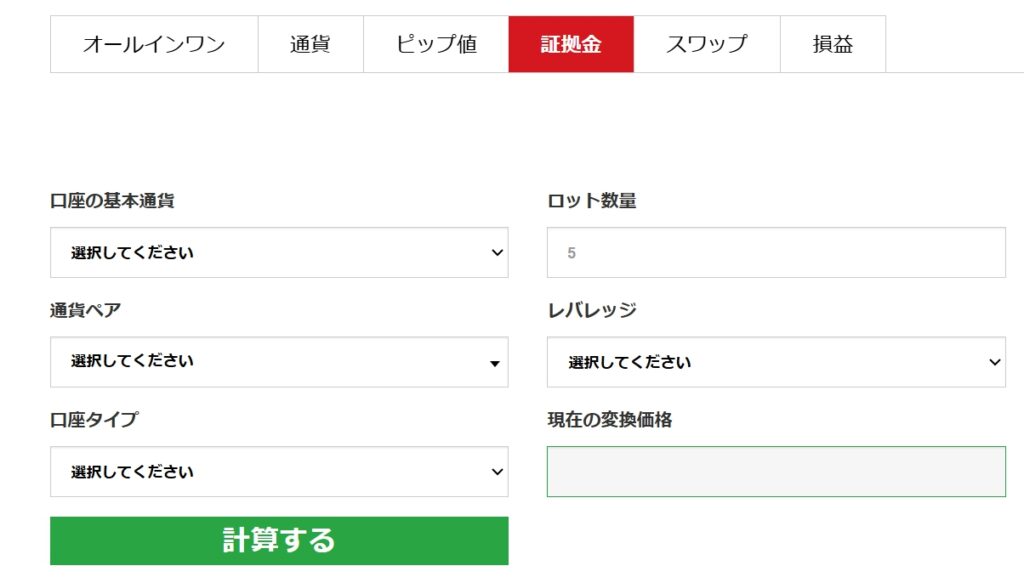This screenshot has width=1024, height=577.
Task: Open the 損益 tab
Action: (832, 44)
